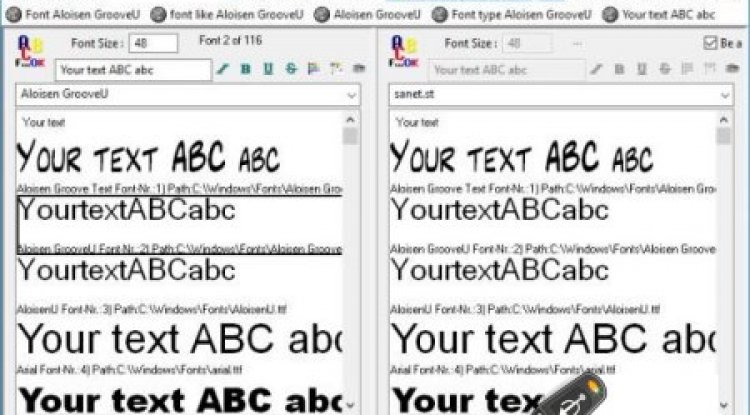Click the right font list scrollbar down arrow
Screen dimensions: 750x415
point(724,405)
